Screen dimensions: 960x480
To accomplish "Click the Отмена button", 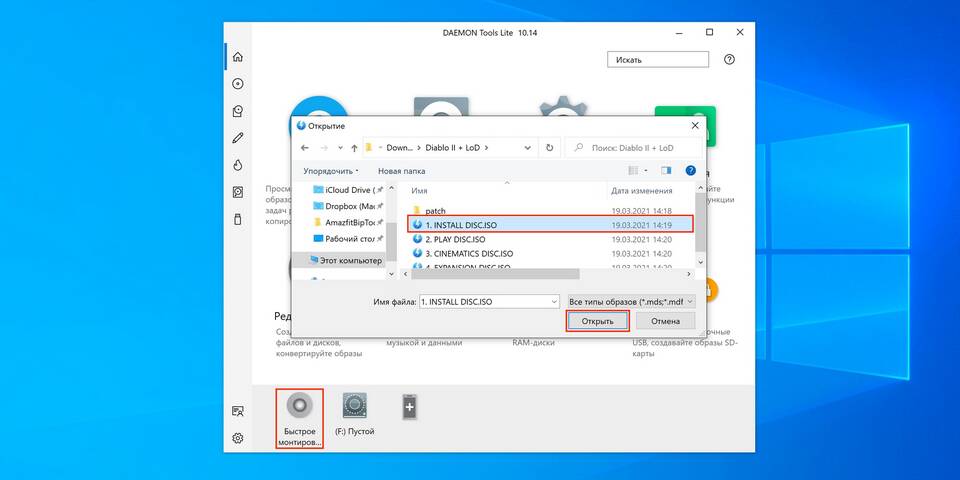I will [666, 321].
